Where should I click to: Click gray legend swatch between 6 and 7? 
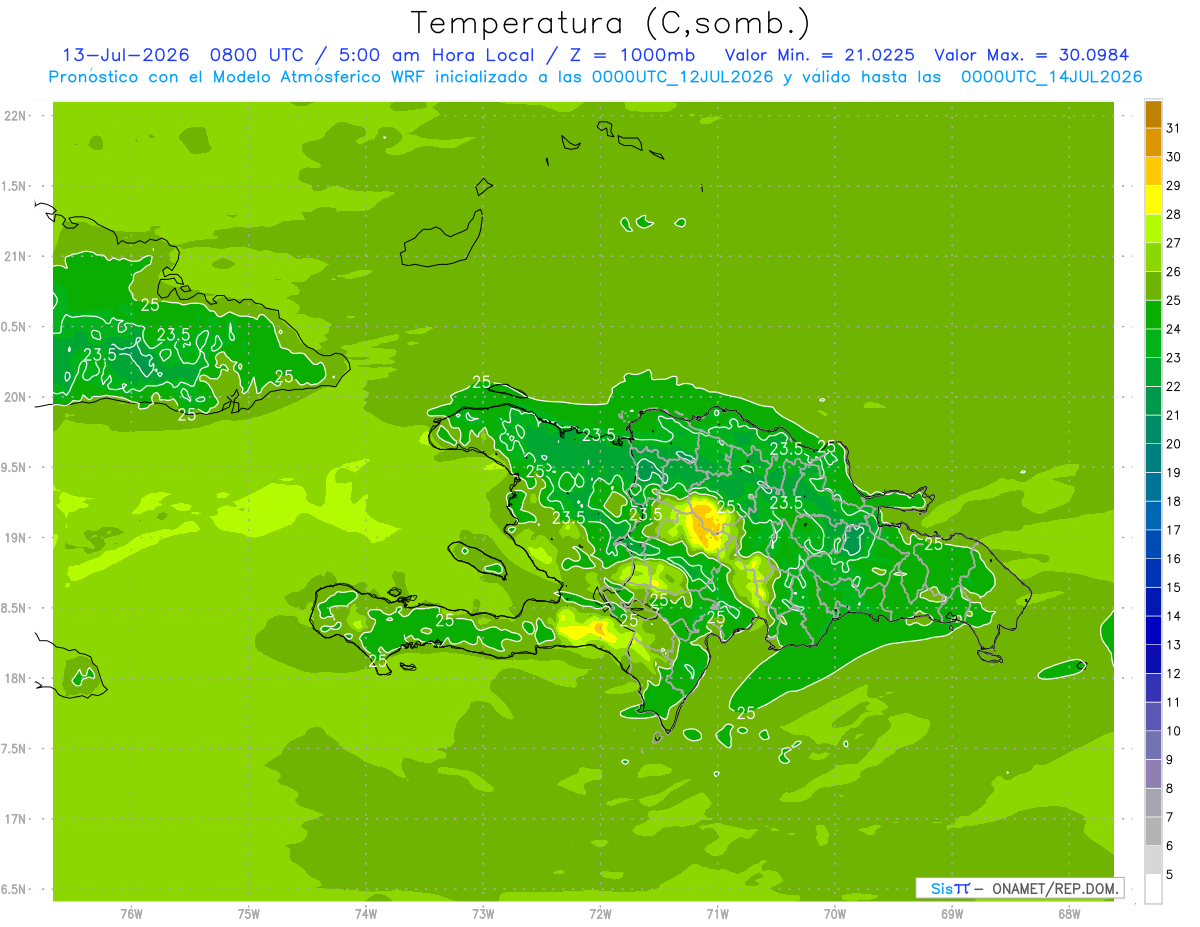(x=1153, y=831)
